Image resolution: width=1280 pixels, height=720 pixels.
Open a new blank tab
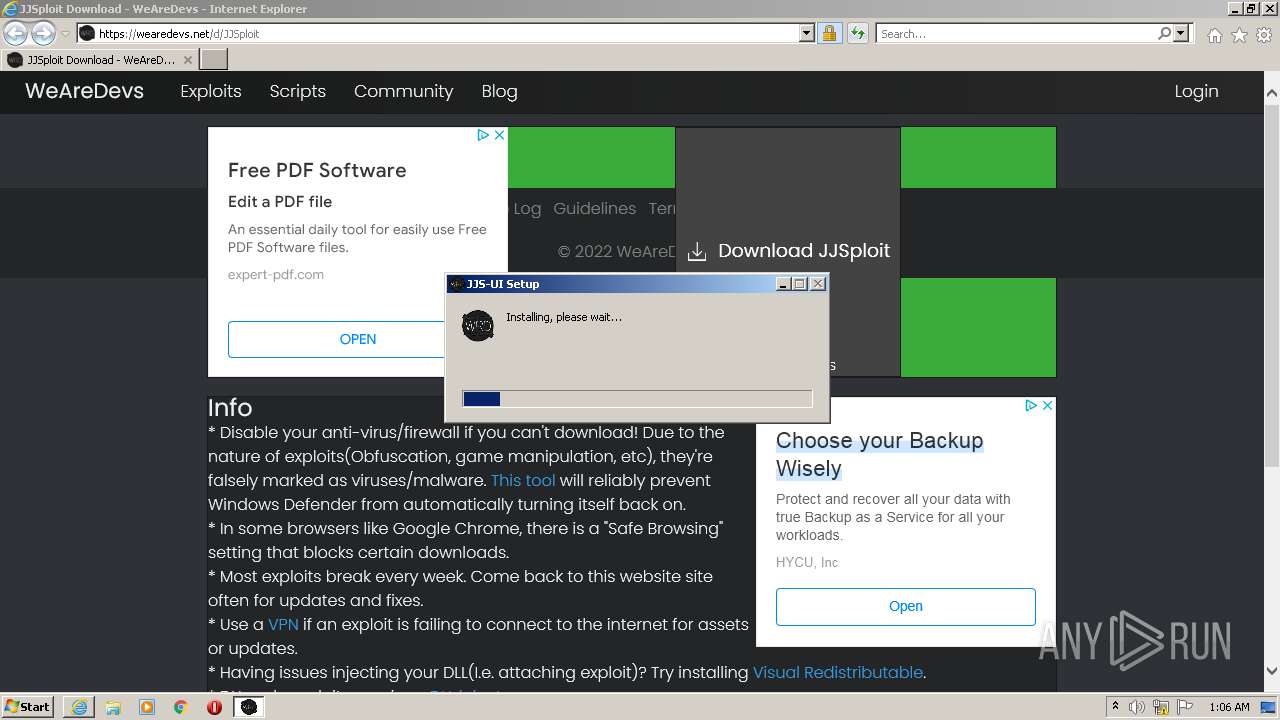click(214, 60)
